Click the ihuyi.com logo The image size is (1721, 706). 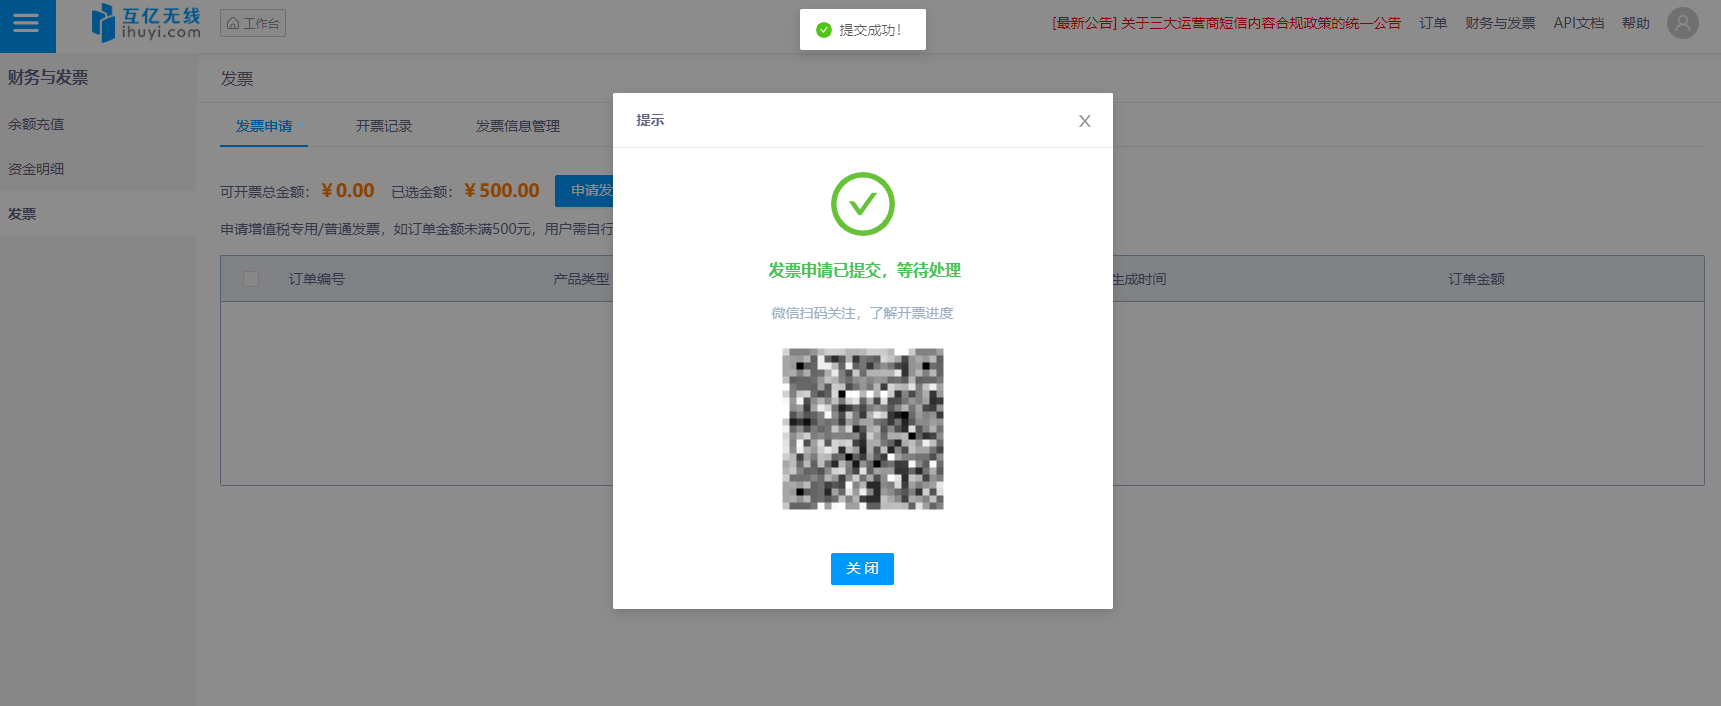pos(146,23)
